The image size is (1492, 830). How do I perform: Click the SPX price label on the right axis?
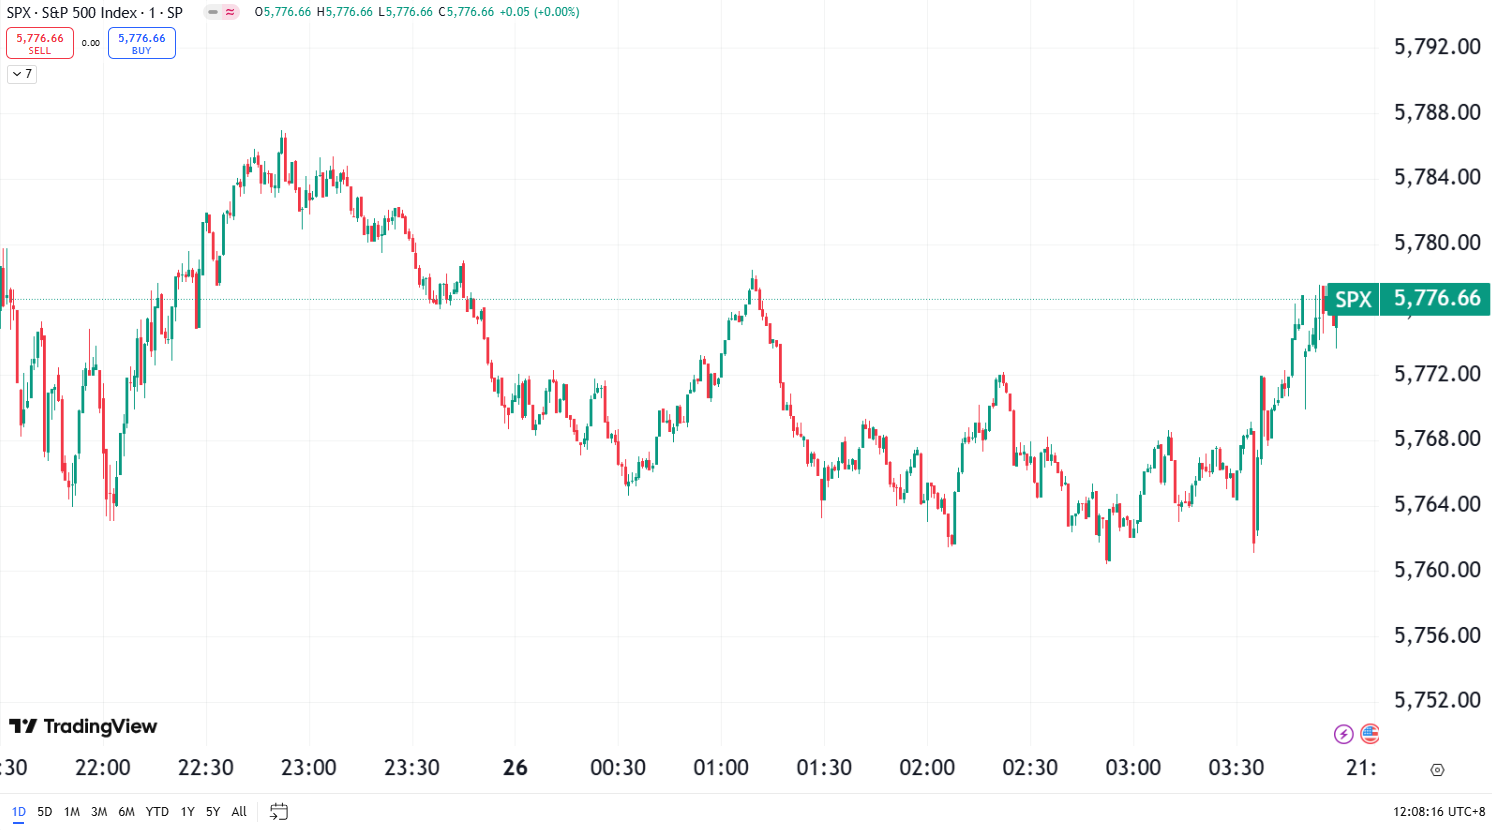pos(1352,298)
